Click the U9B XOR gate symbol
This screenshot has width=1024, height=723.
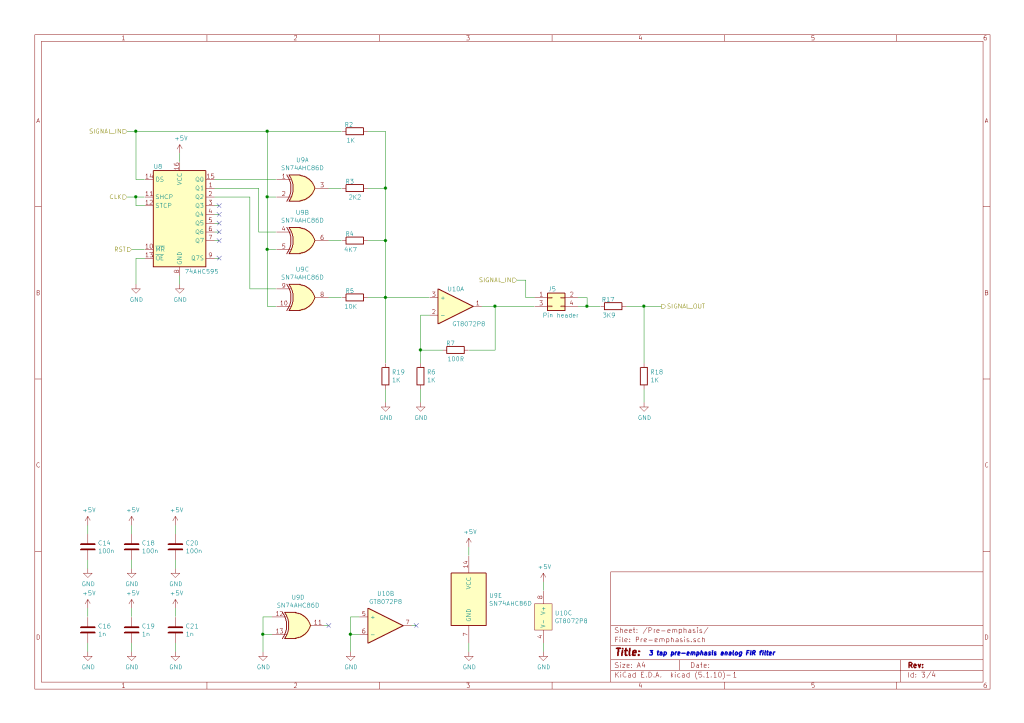point(299,240)
